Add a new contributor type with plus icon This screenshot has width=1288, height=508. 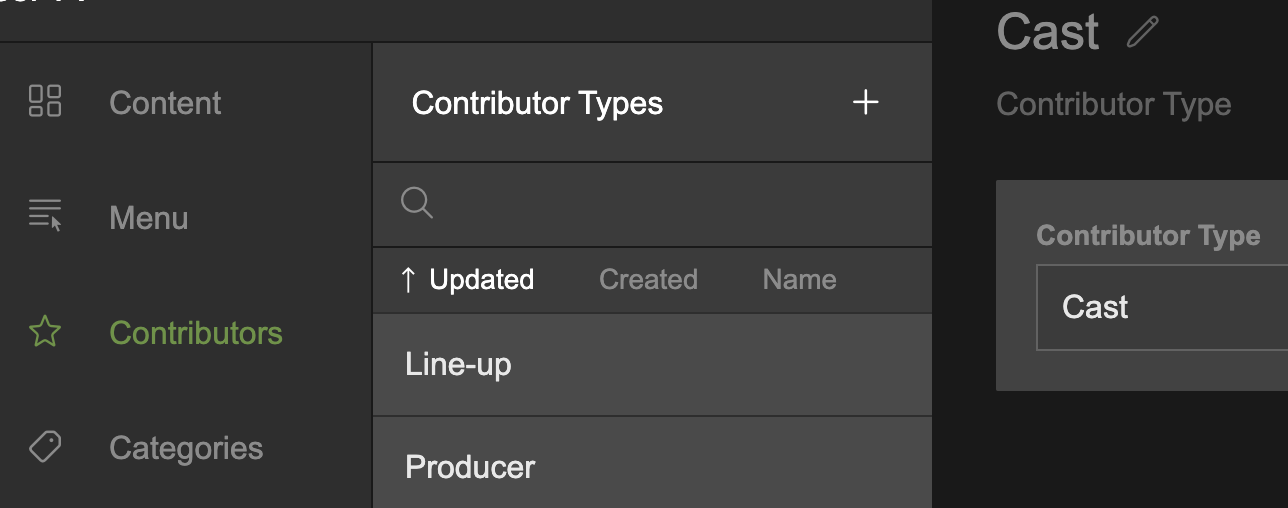click(865, 102)
